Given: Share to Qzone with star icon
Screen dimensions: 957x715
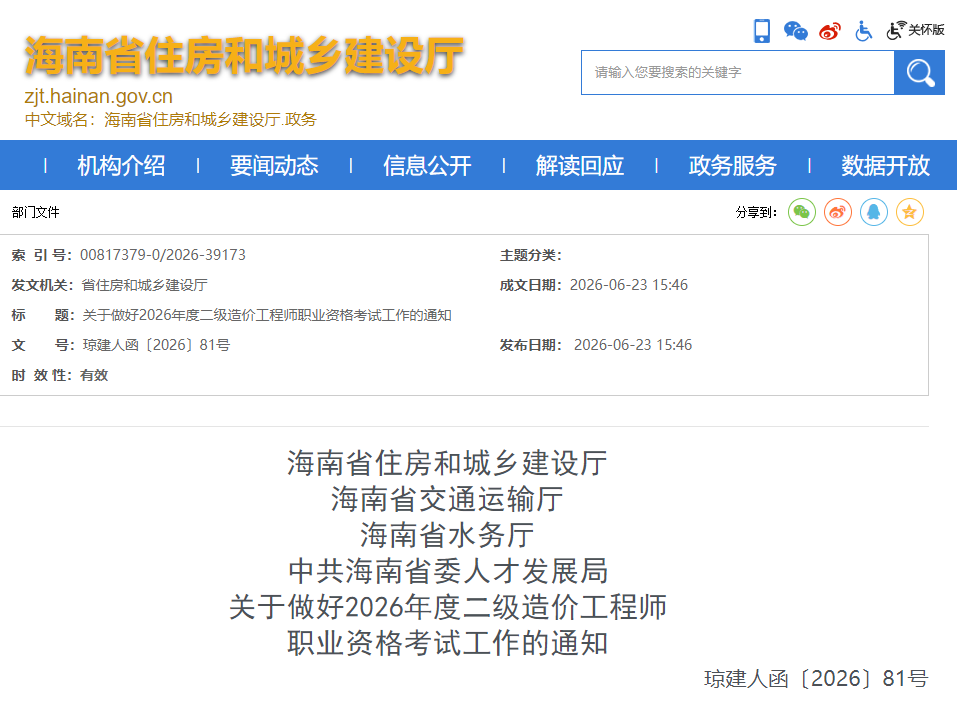Looking at the screenshot, I should [x=910, y=212].
